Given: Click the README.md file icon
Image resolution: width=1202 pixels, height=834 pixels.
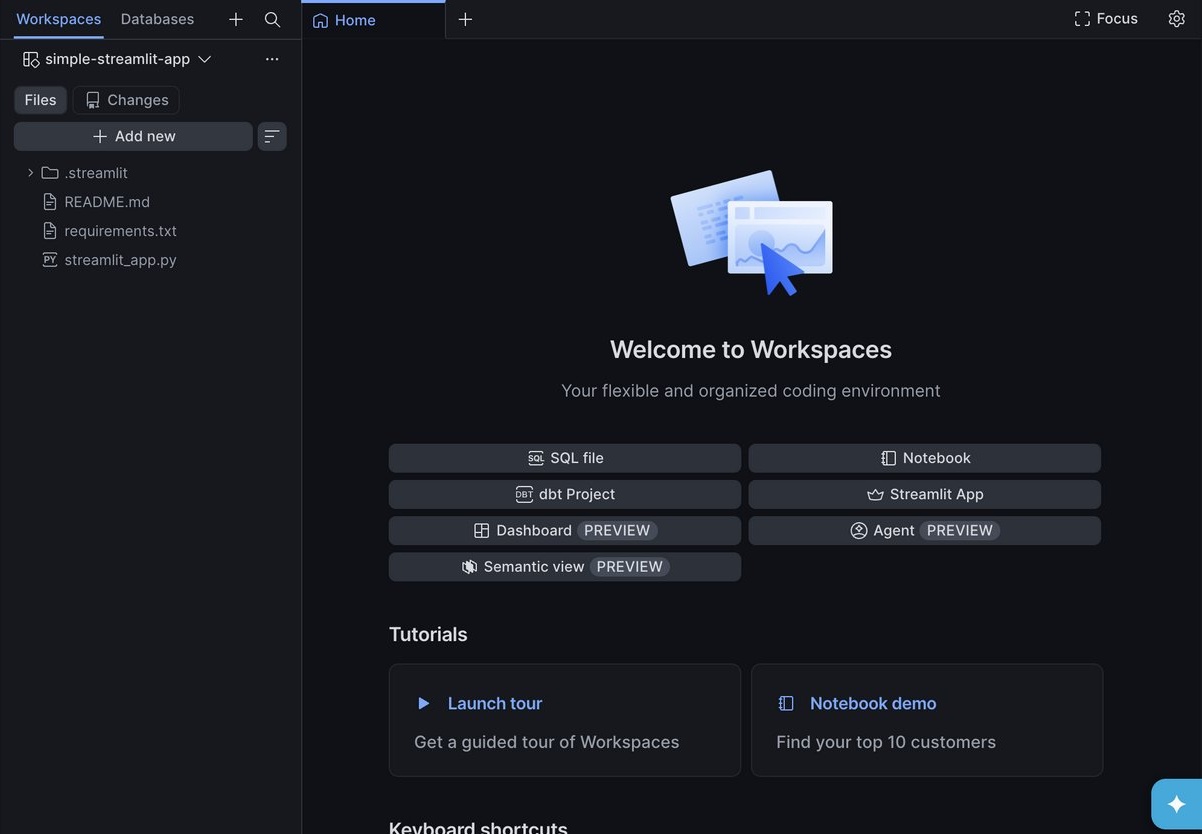Looking at the screenshot, I should [50, 202].
